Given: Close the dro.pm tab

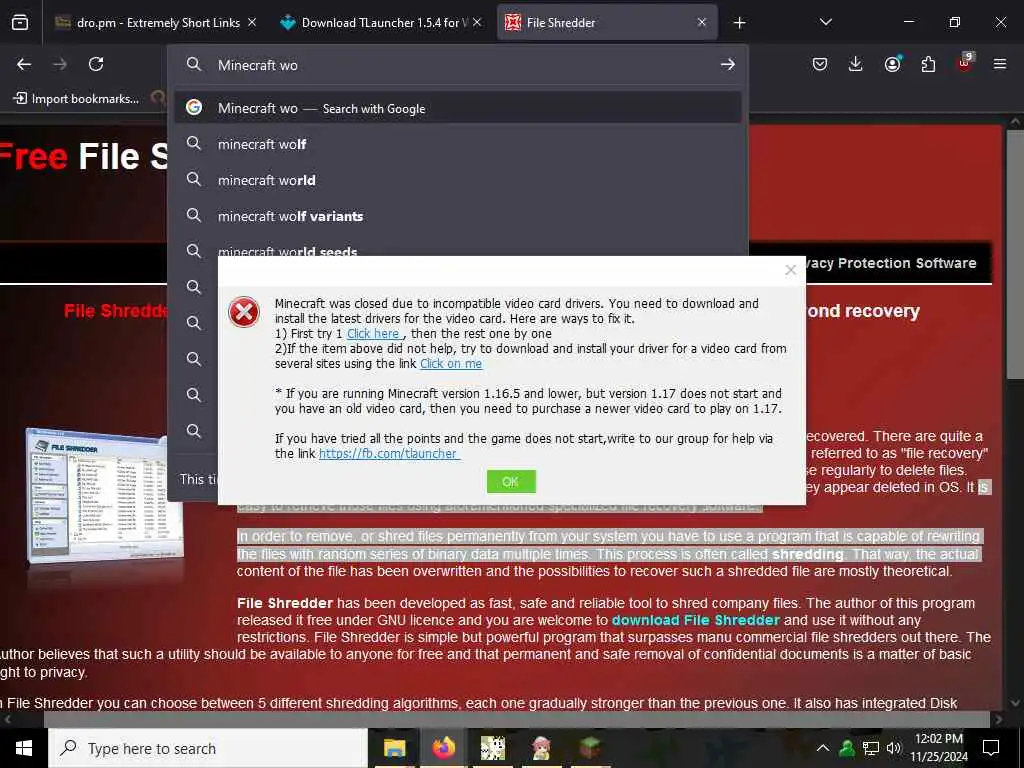Looking at the screenshot, I should coord(252,23).
